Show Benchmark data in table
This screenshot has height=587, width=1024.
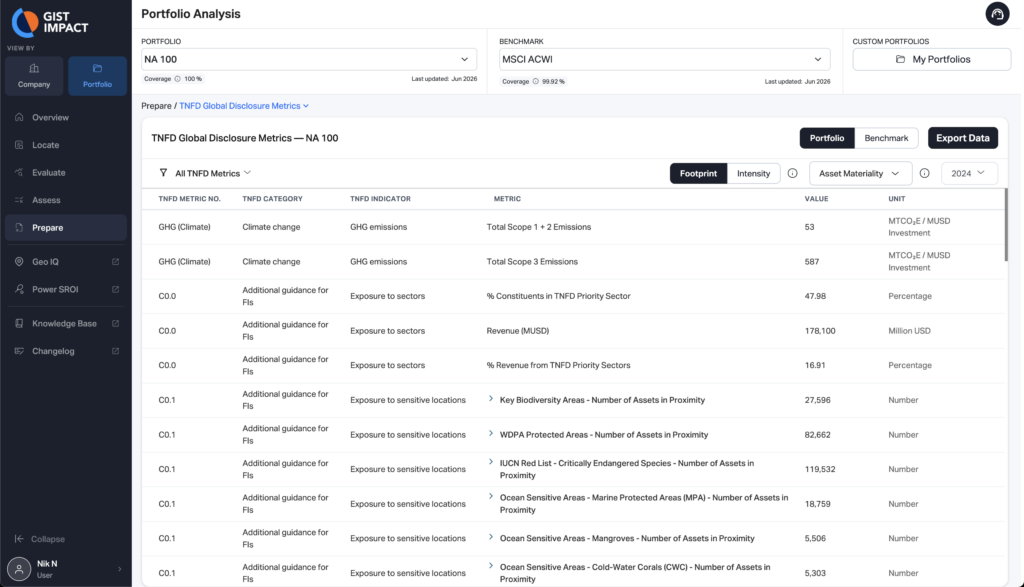click(886, 138)
